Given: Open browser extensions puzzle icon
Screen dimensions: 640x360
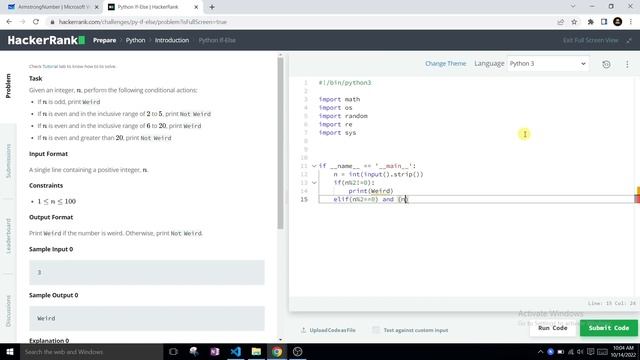Looking at the screenshot, I should pyautogui.click(x=590, y=22).
